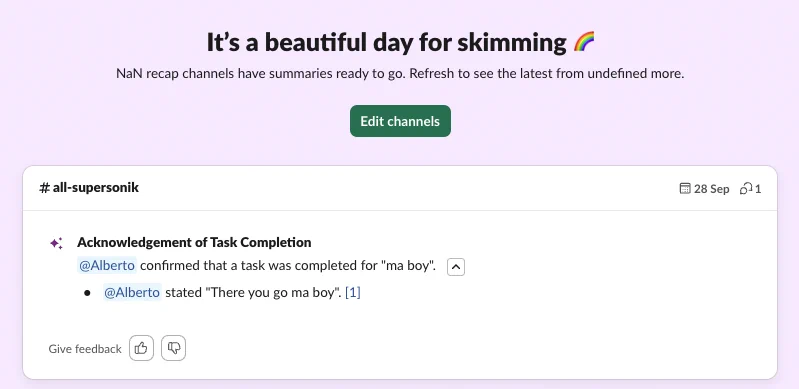The image size is (799, 389).
Task: Give a thumbs up on the summary
Action: coord(141,348)
